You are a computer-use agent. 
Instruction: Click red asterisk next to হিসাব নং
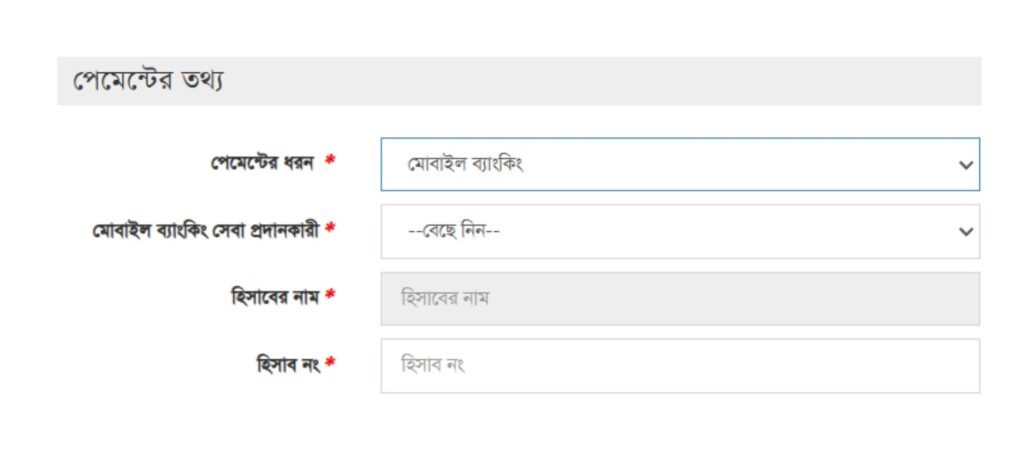(330, 365)
